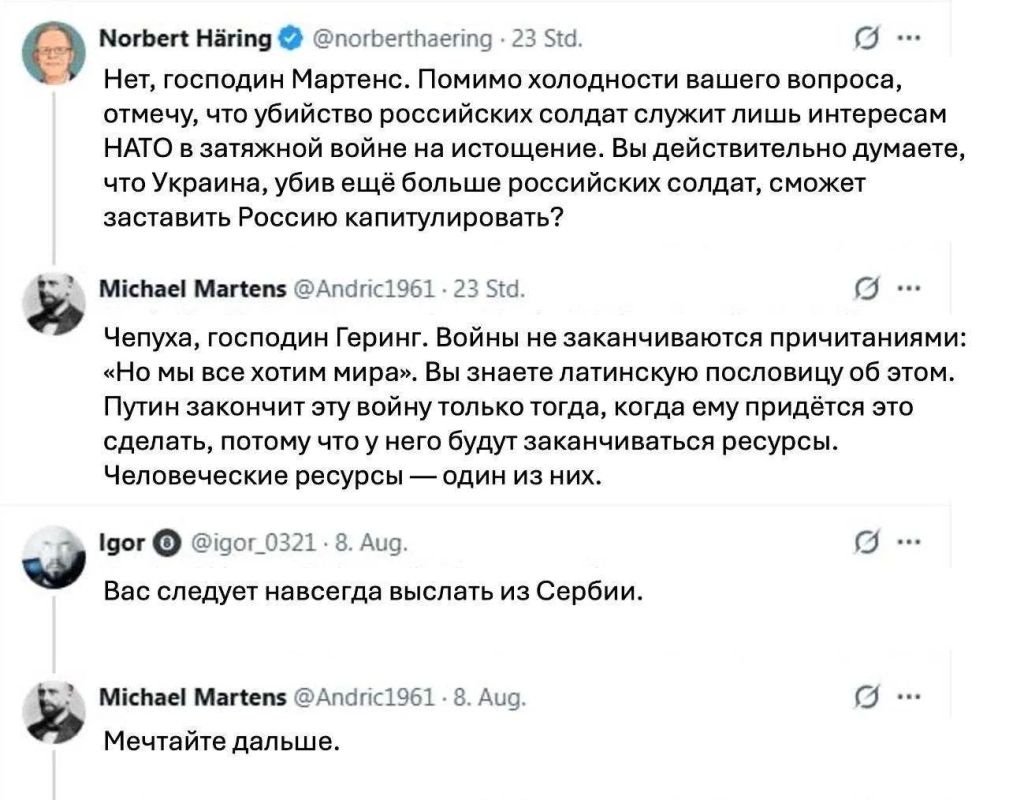Visit @norberthaering handle link

(402, 40)
